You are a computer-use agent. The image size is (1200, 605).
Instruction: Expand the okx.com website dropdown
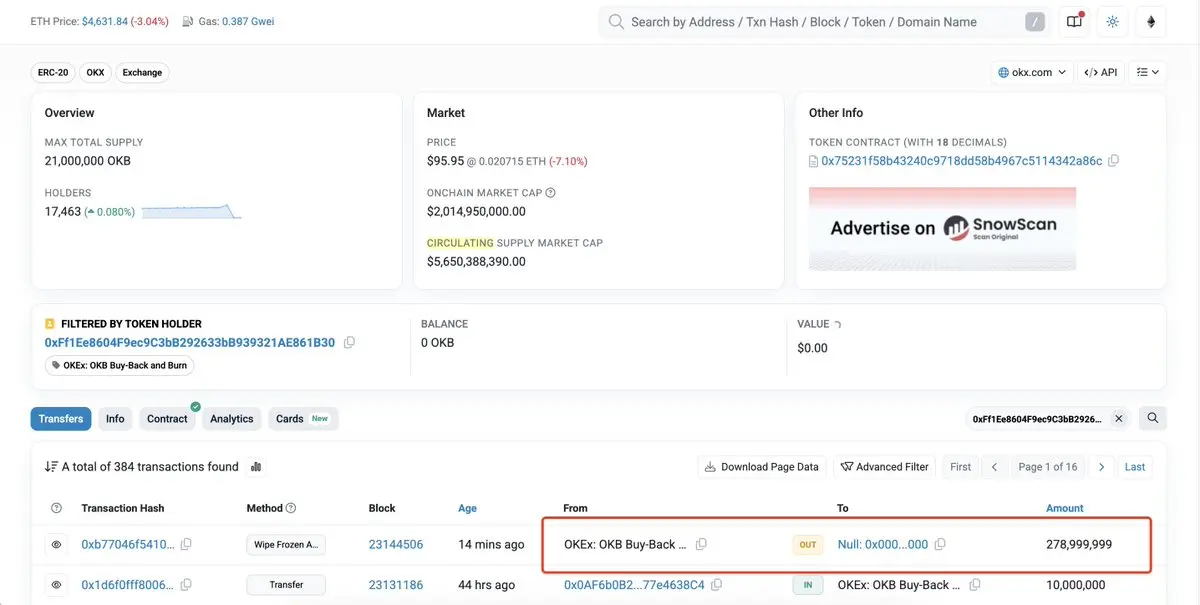click(x=1031, y=72)
